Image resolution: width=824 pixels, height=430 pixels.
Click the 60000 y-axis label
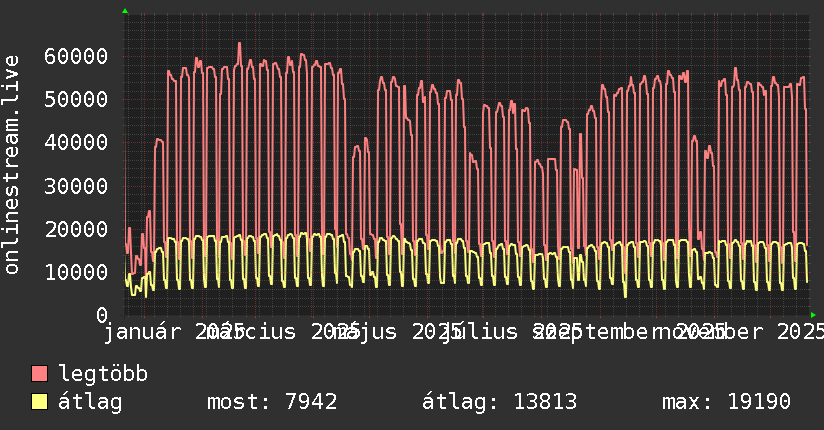pyautogui.click(x=79, y=56)
